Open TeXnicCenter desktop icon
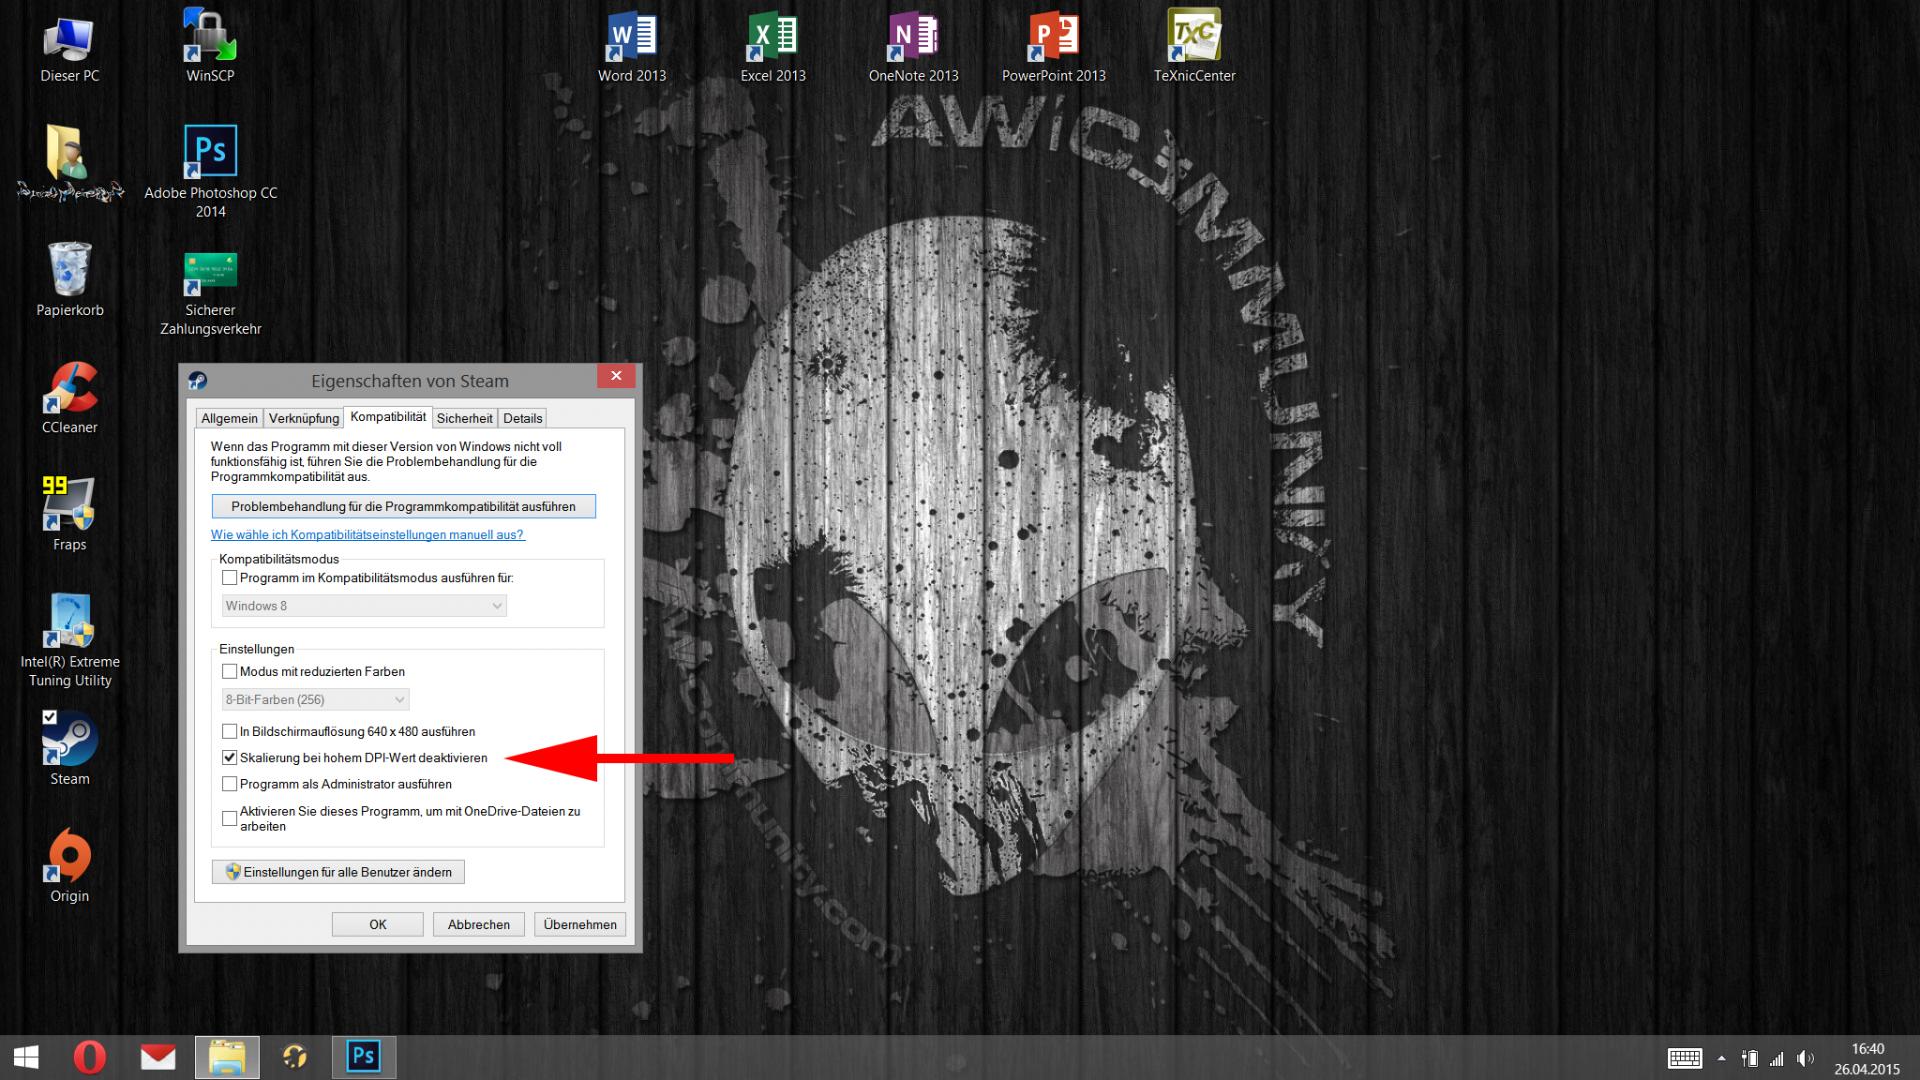 (x=1194, y=45)
